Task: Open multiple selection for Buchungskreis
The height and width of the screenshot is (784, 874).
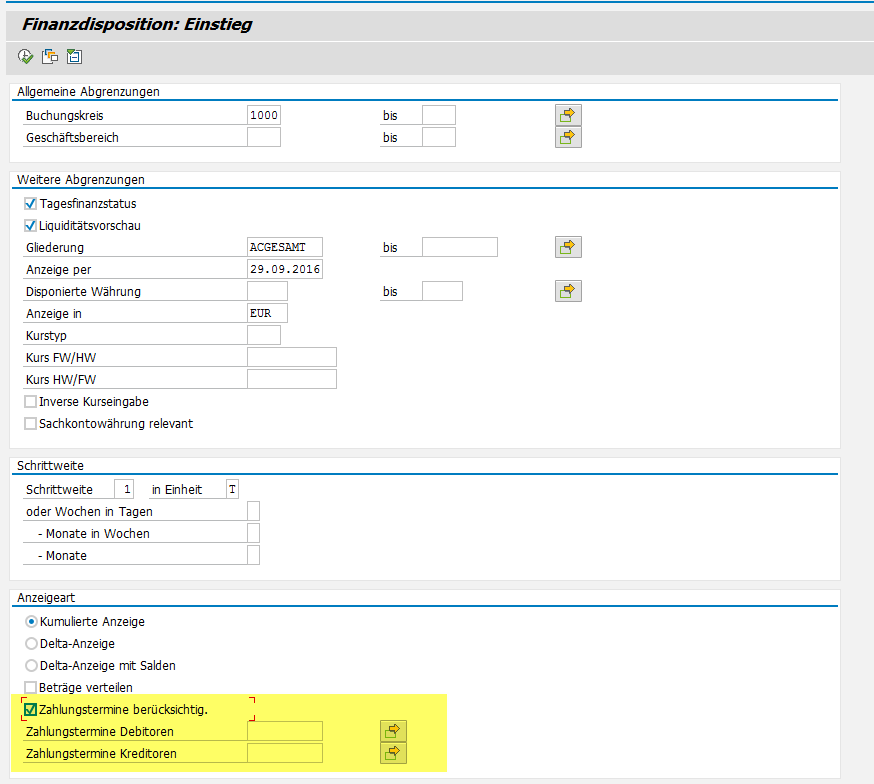Action: (x=568, y=115)
